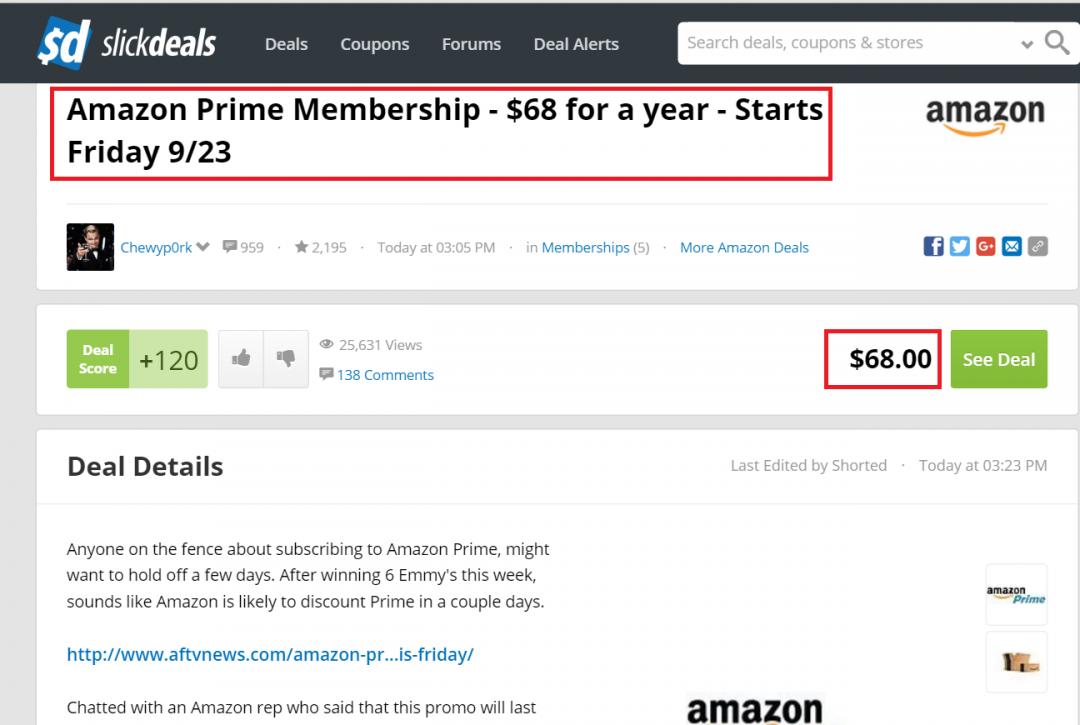Image resolution: width=1080 pixels, height=725 pixels.
Task: Share deal via email icon
Action: tap(1011, 247)
